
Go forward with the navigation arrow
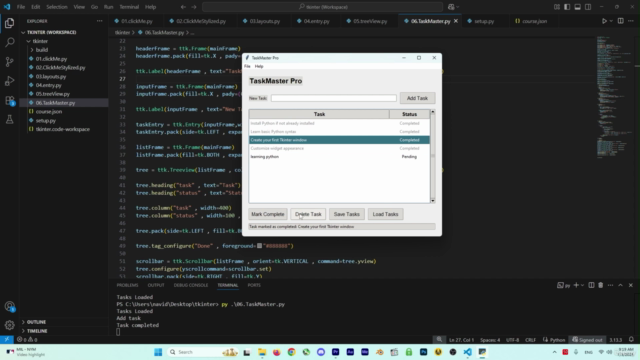(194, 7)
